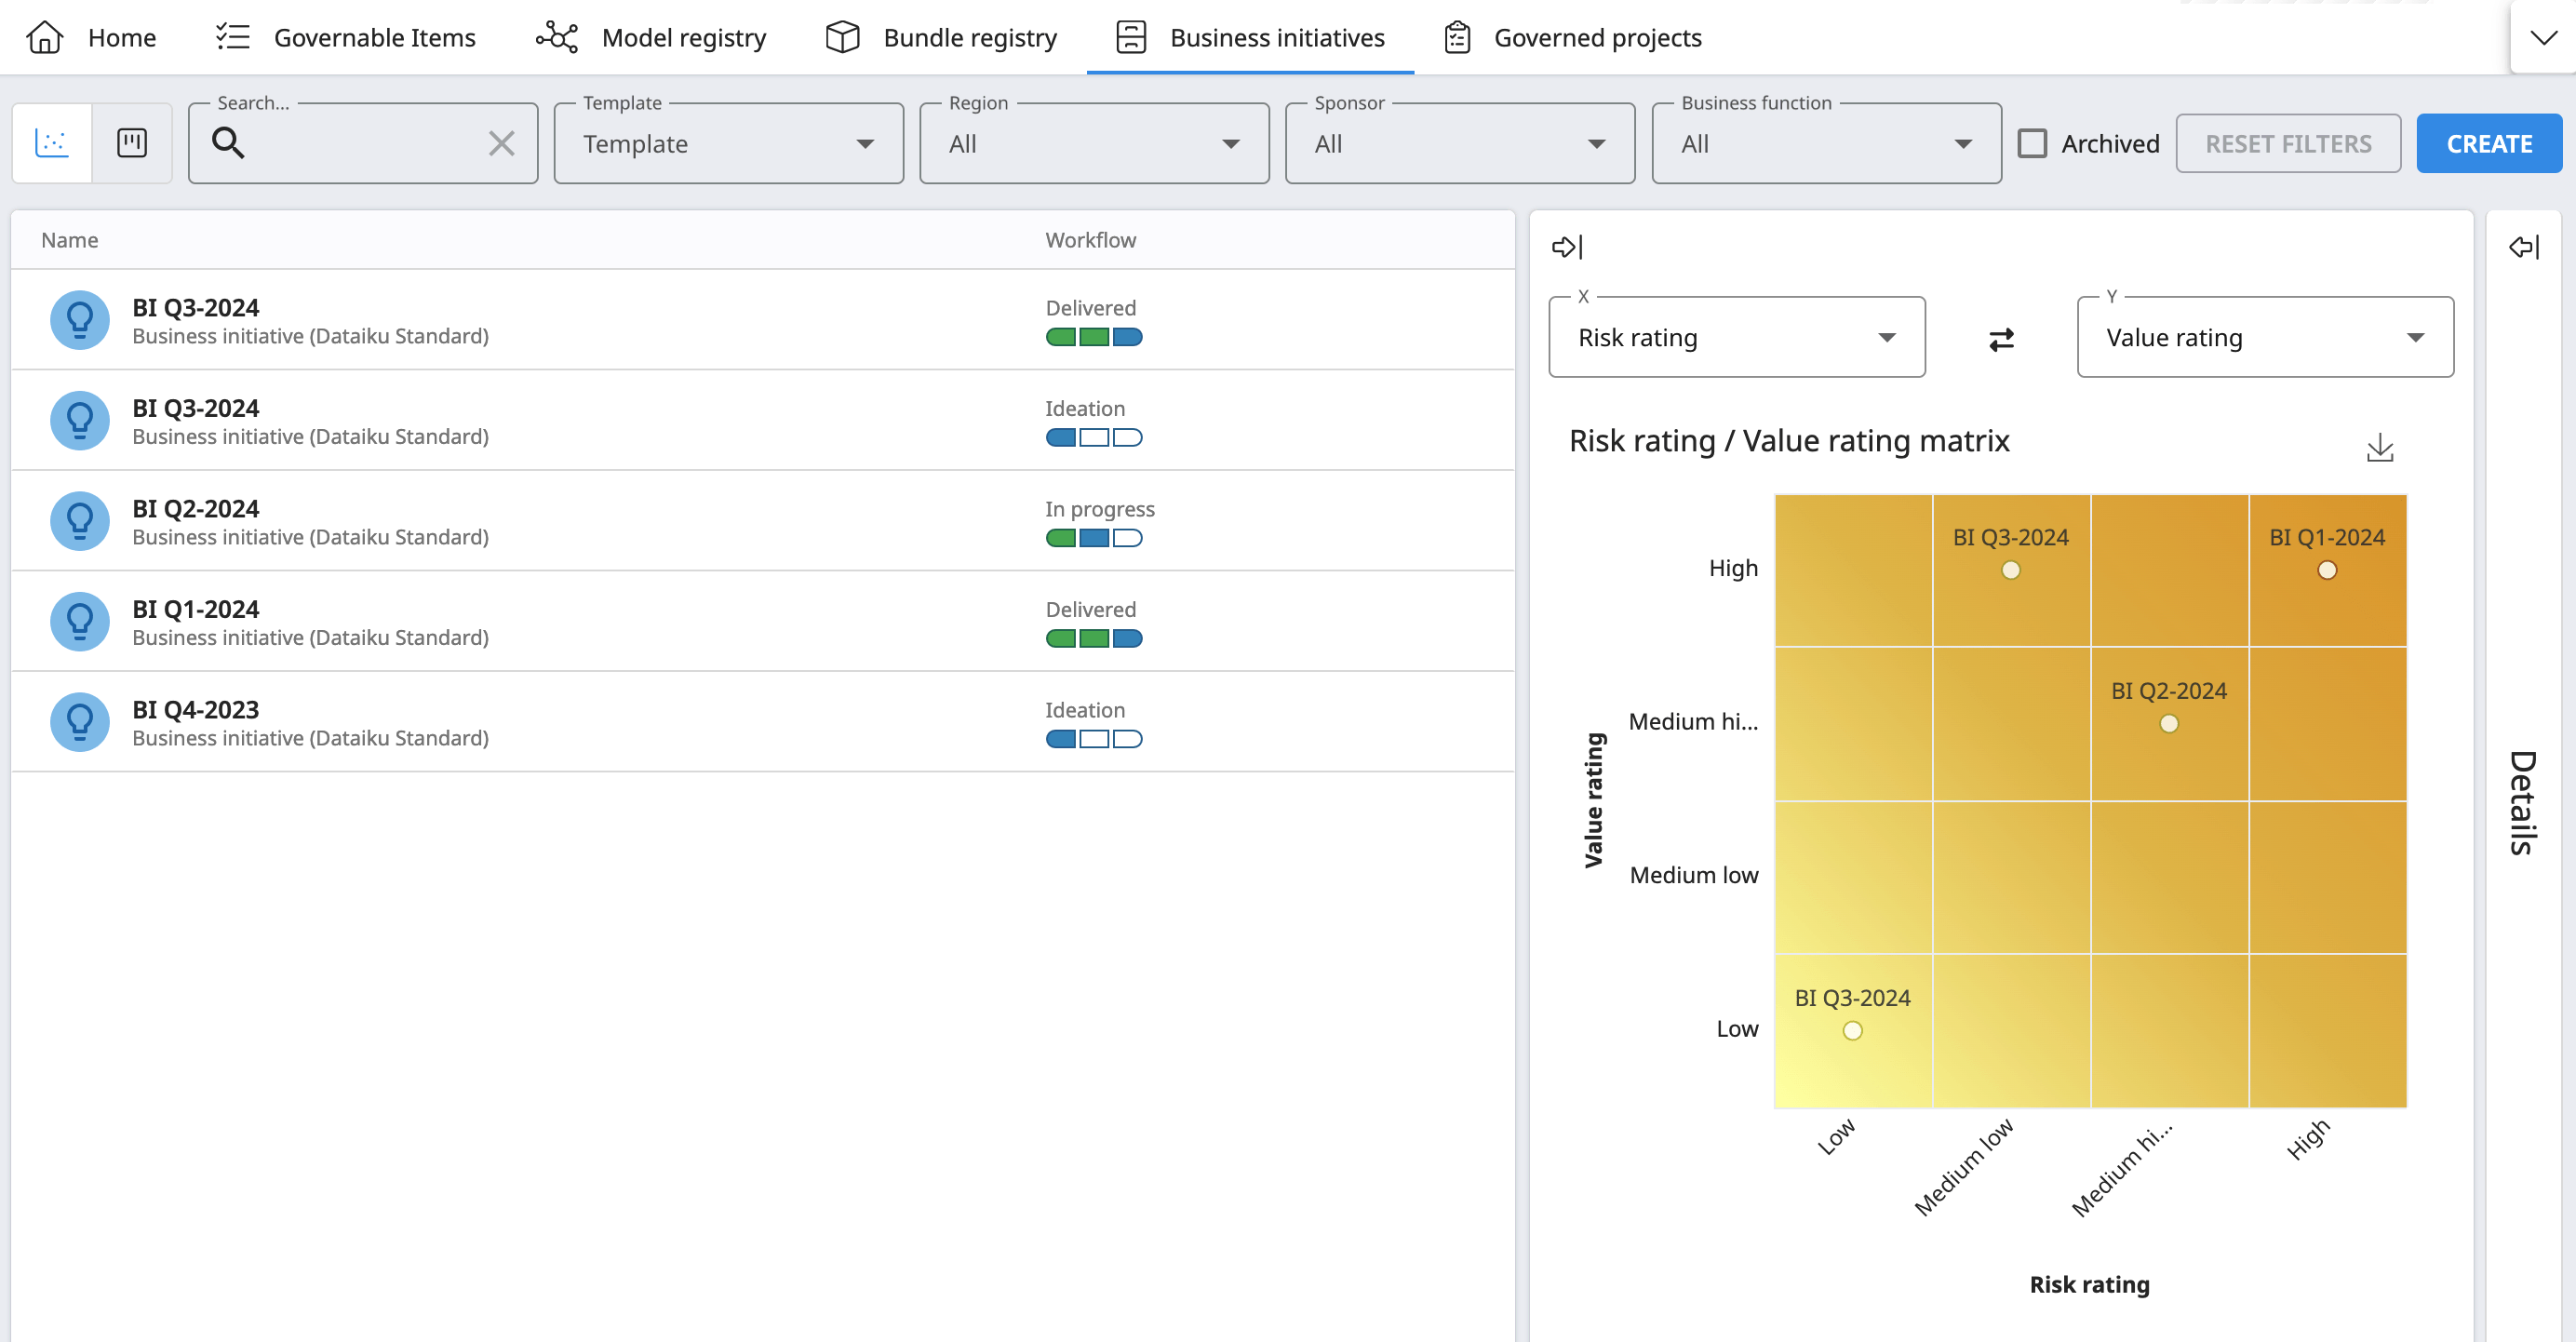Click lightbulb icon of BI Q1-2024
The image size is (2576, 1342).
(x=80, y=621)
